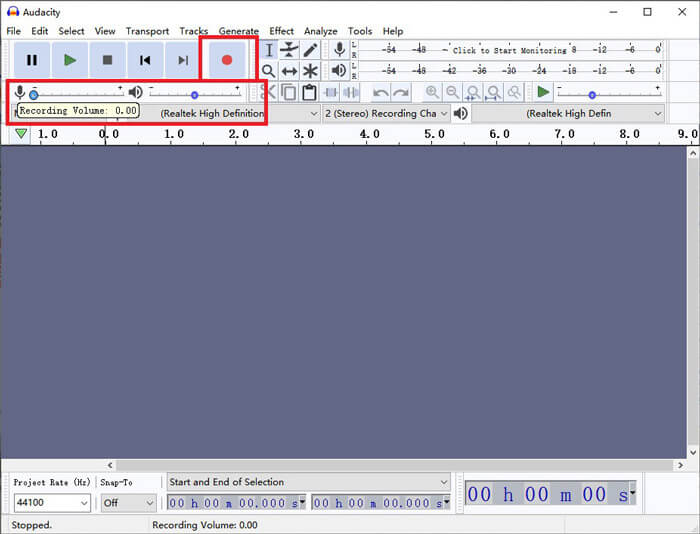Open the Project Rate 44100 dropdown
The width and height of the screenshot is (700, 534).
coord(52,503)
